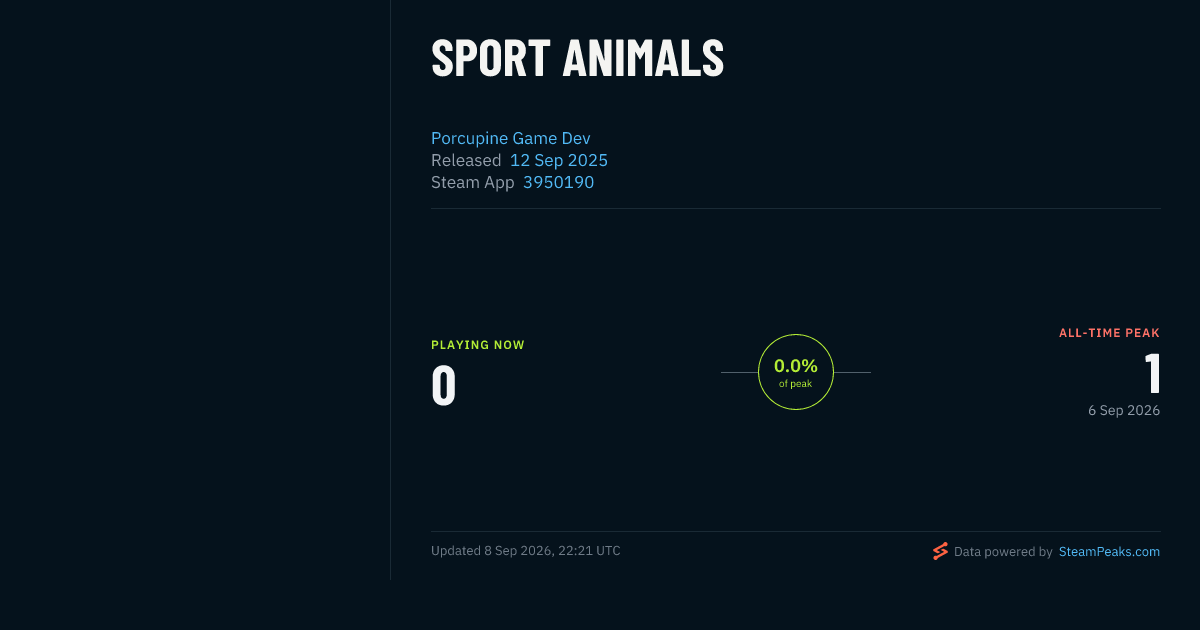Visit the SteamPeaks.com link

point(1109,551)
